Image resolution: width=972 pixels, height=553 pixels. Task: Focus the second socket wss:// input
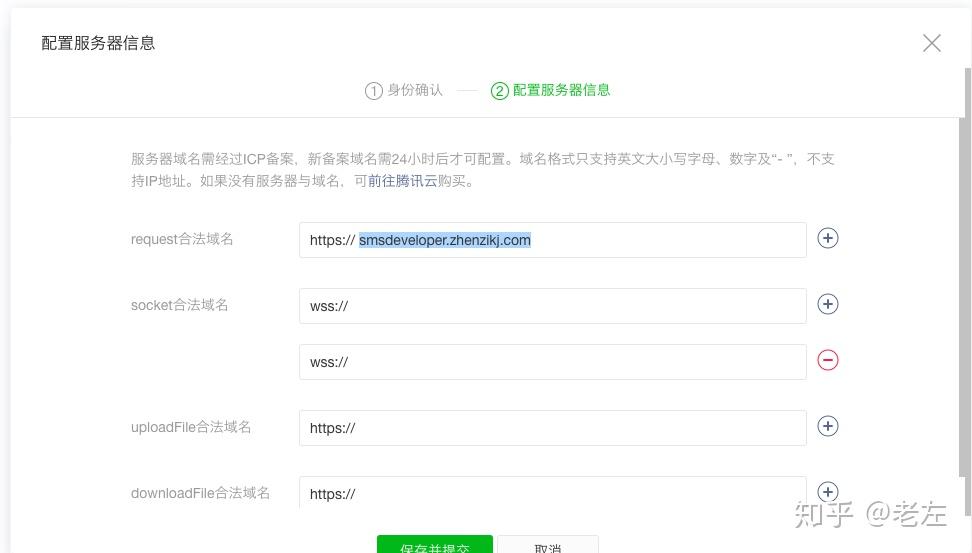552,362
